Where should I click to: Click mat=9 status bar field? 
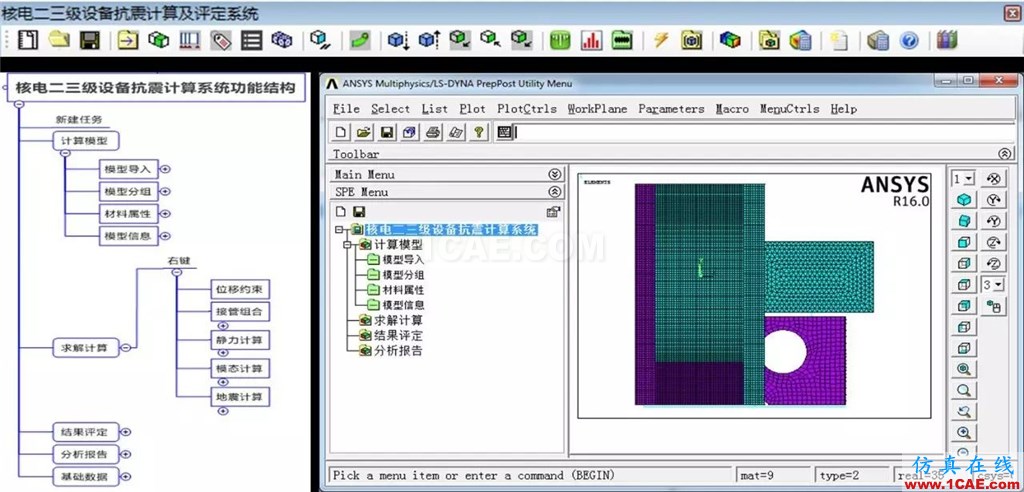773,476
